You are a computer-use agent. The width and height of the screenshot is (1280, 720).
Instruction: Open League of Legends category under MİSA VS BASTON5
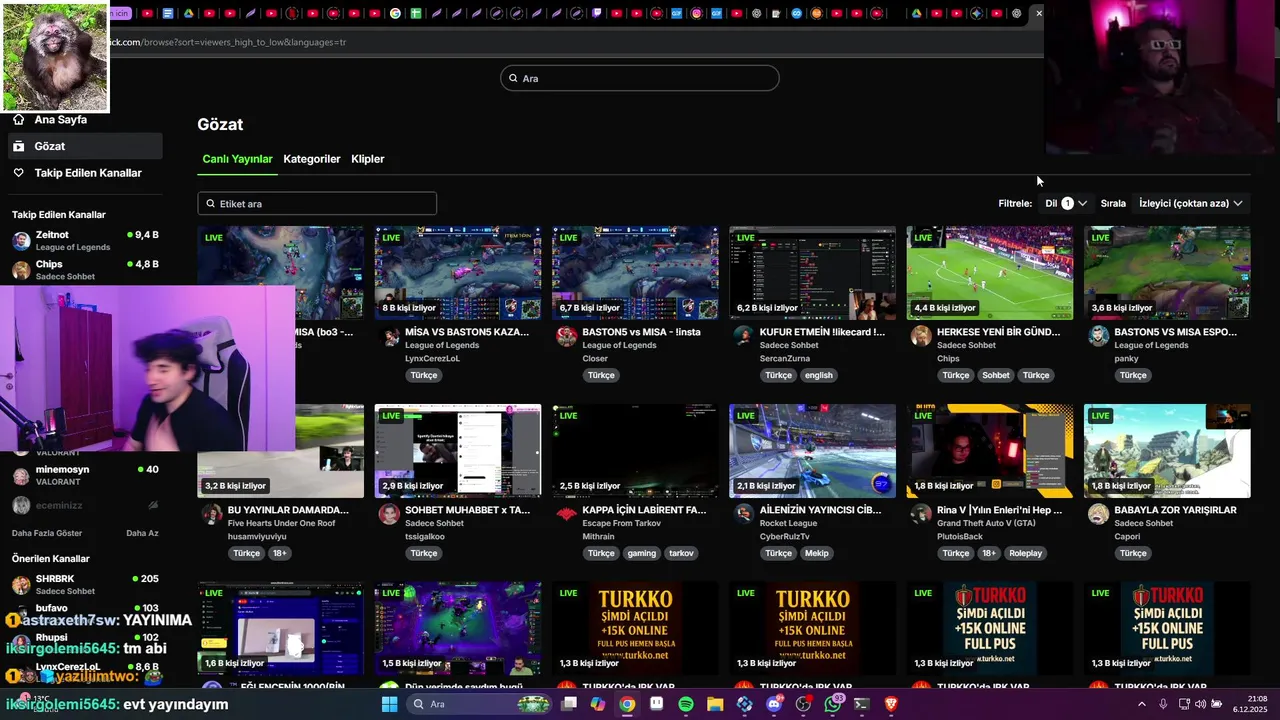442,345
